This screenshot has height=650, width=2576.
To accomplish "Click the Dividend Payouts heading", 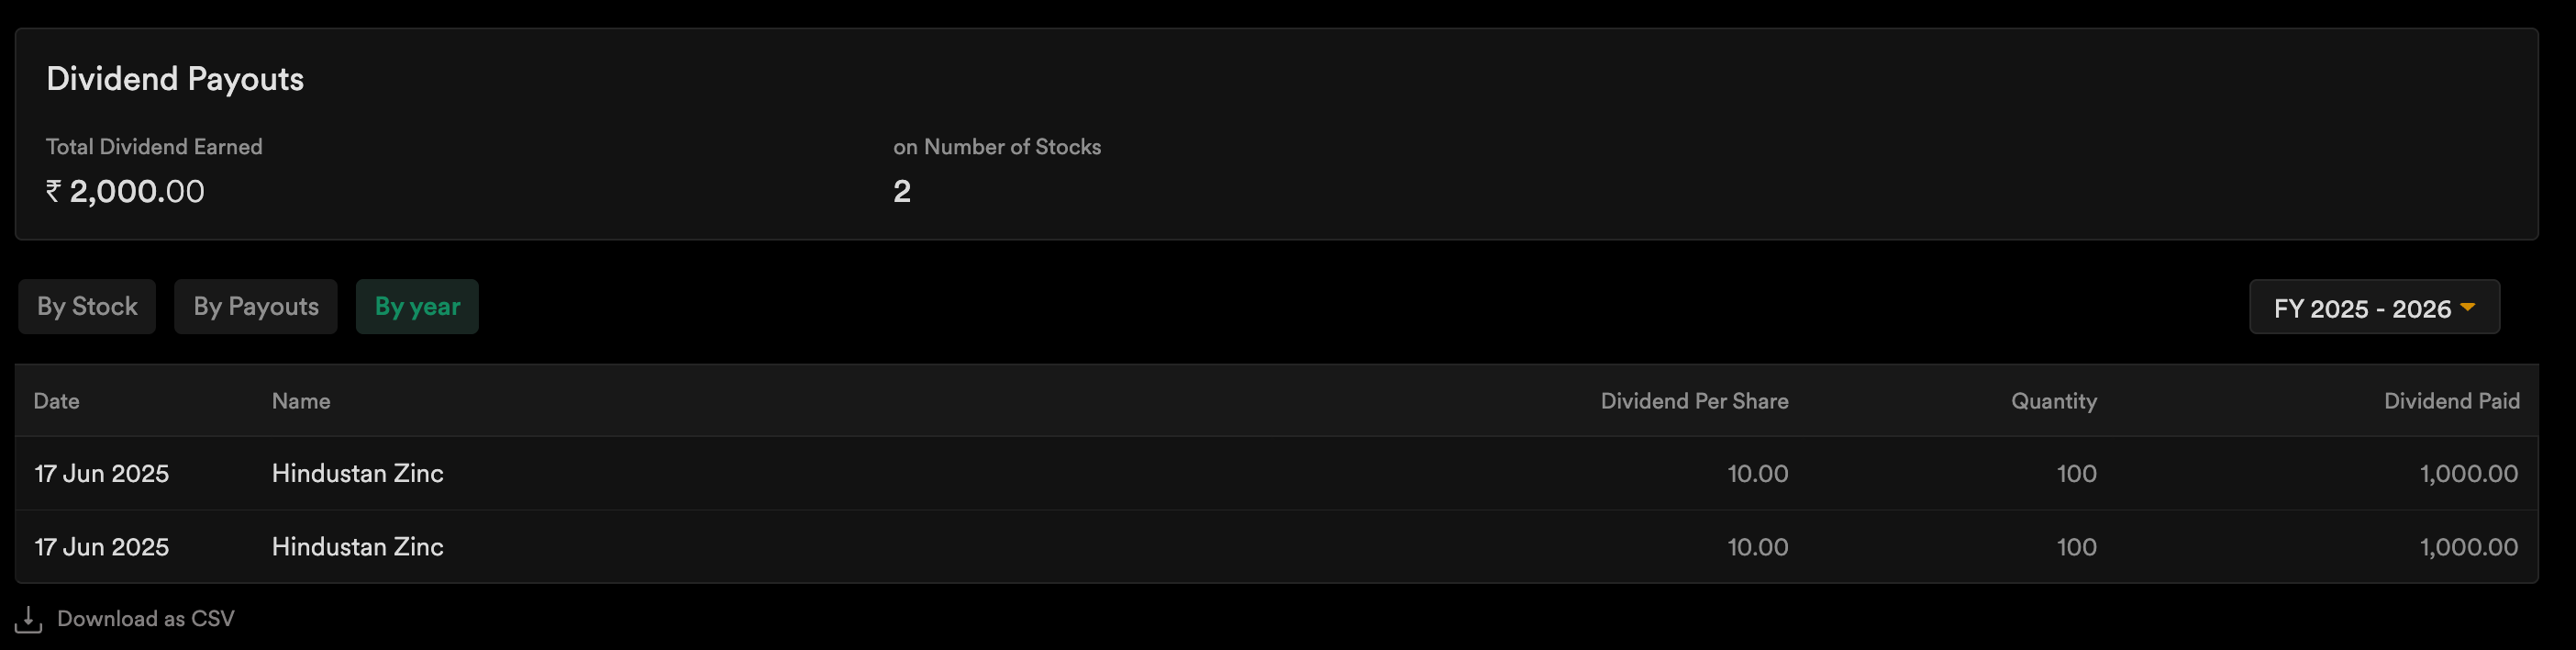I will pos(175,79).
